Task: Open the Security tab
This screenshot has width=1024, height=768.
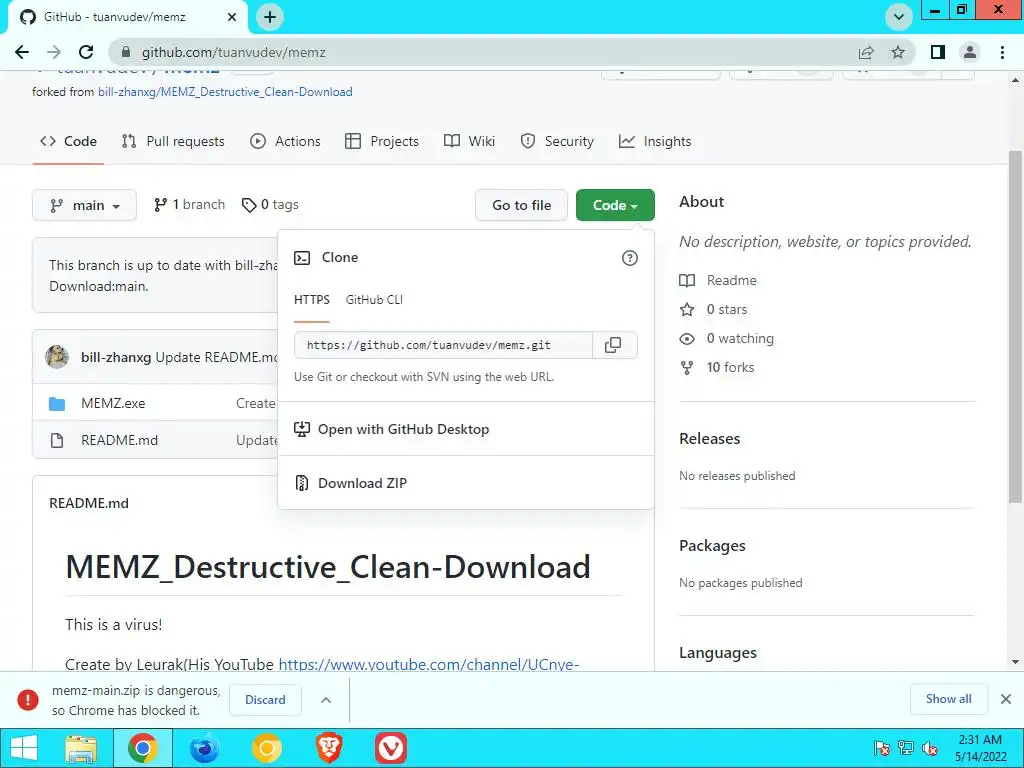Action: (557, 141)
